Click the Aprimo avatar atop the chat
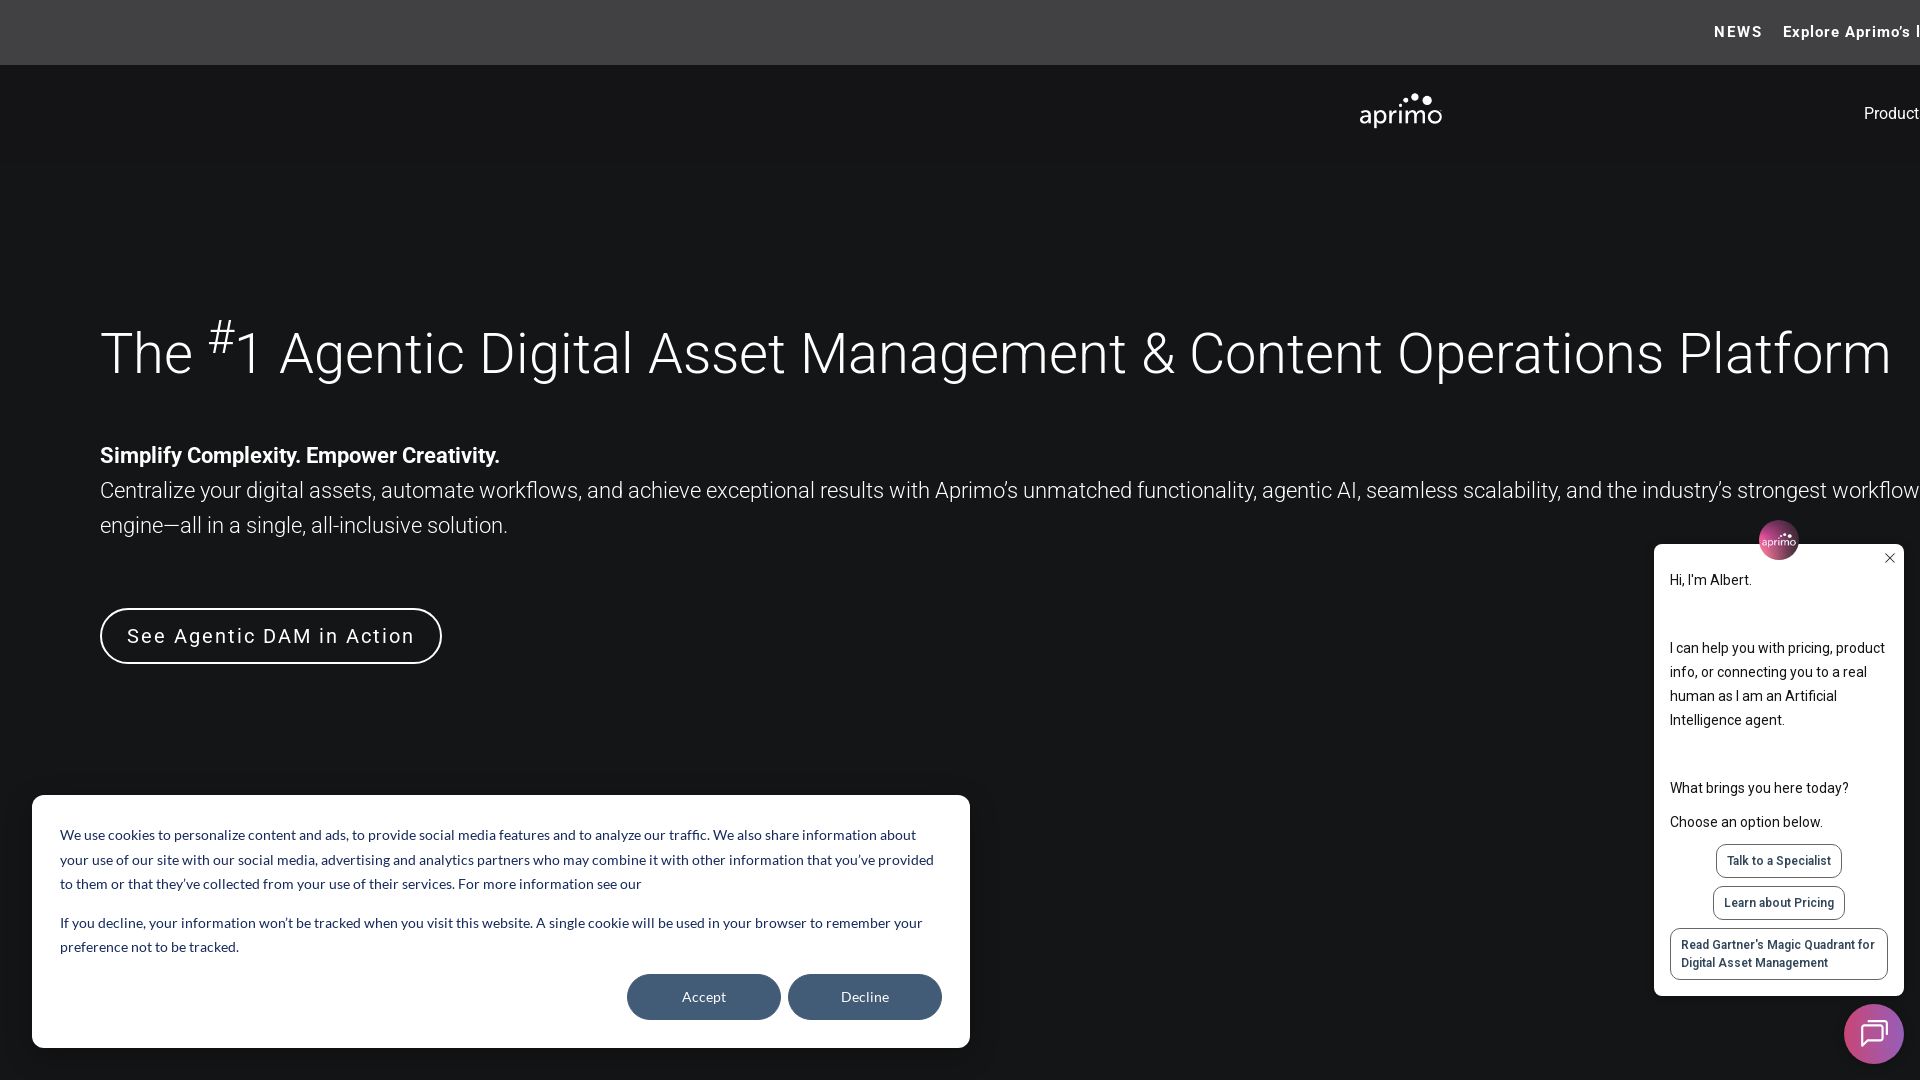1920x1080 pixels. 1778,540
